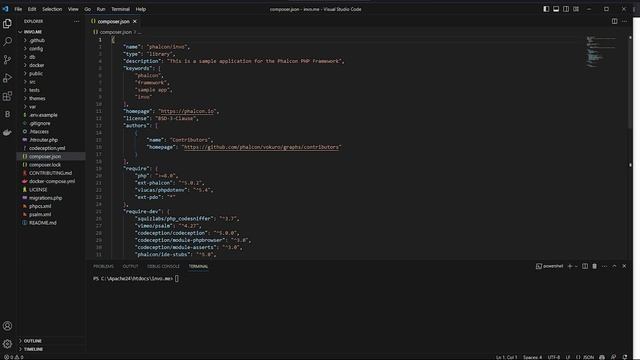The width and height of the screenshot is (640, 360).
Task: Open the Run menu
Action: pos(101,9)
